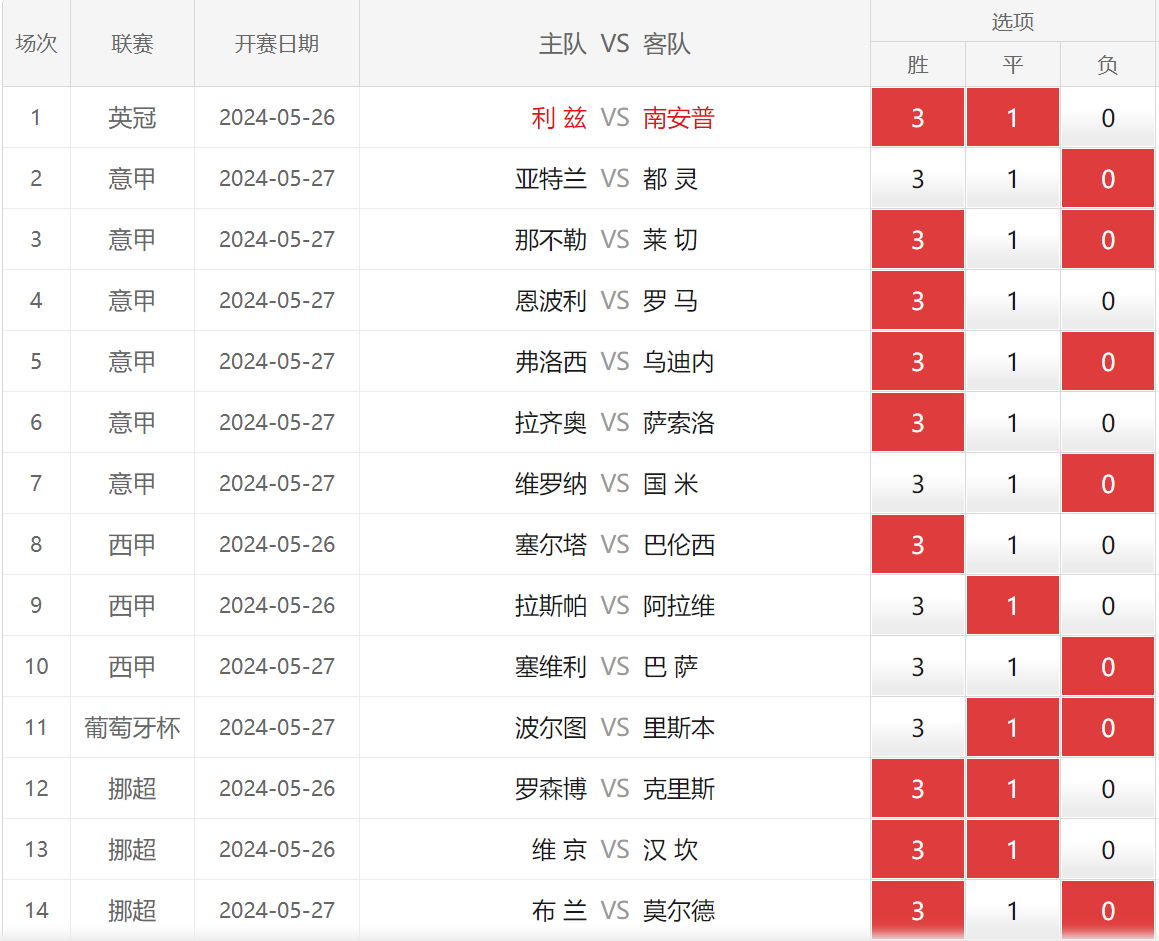Select win (3) for 波尔图 vs 里斯本
The height and width of the screenshot is (941, 1159).
point(917,727)
